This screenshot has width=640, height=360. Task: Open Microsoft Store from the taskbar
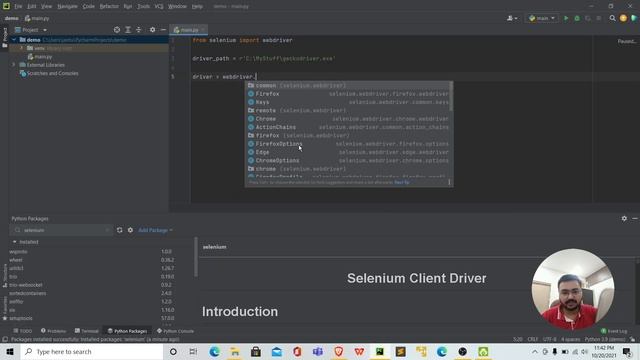256,351
